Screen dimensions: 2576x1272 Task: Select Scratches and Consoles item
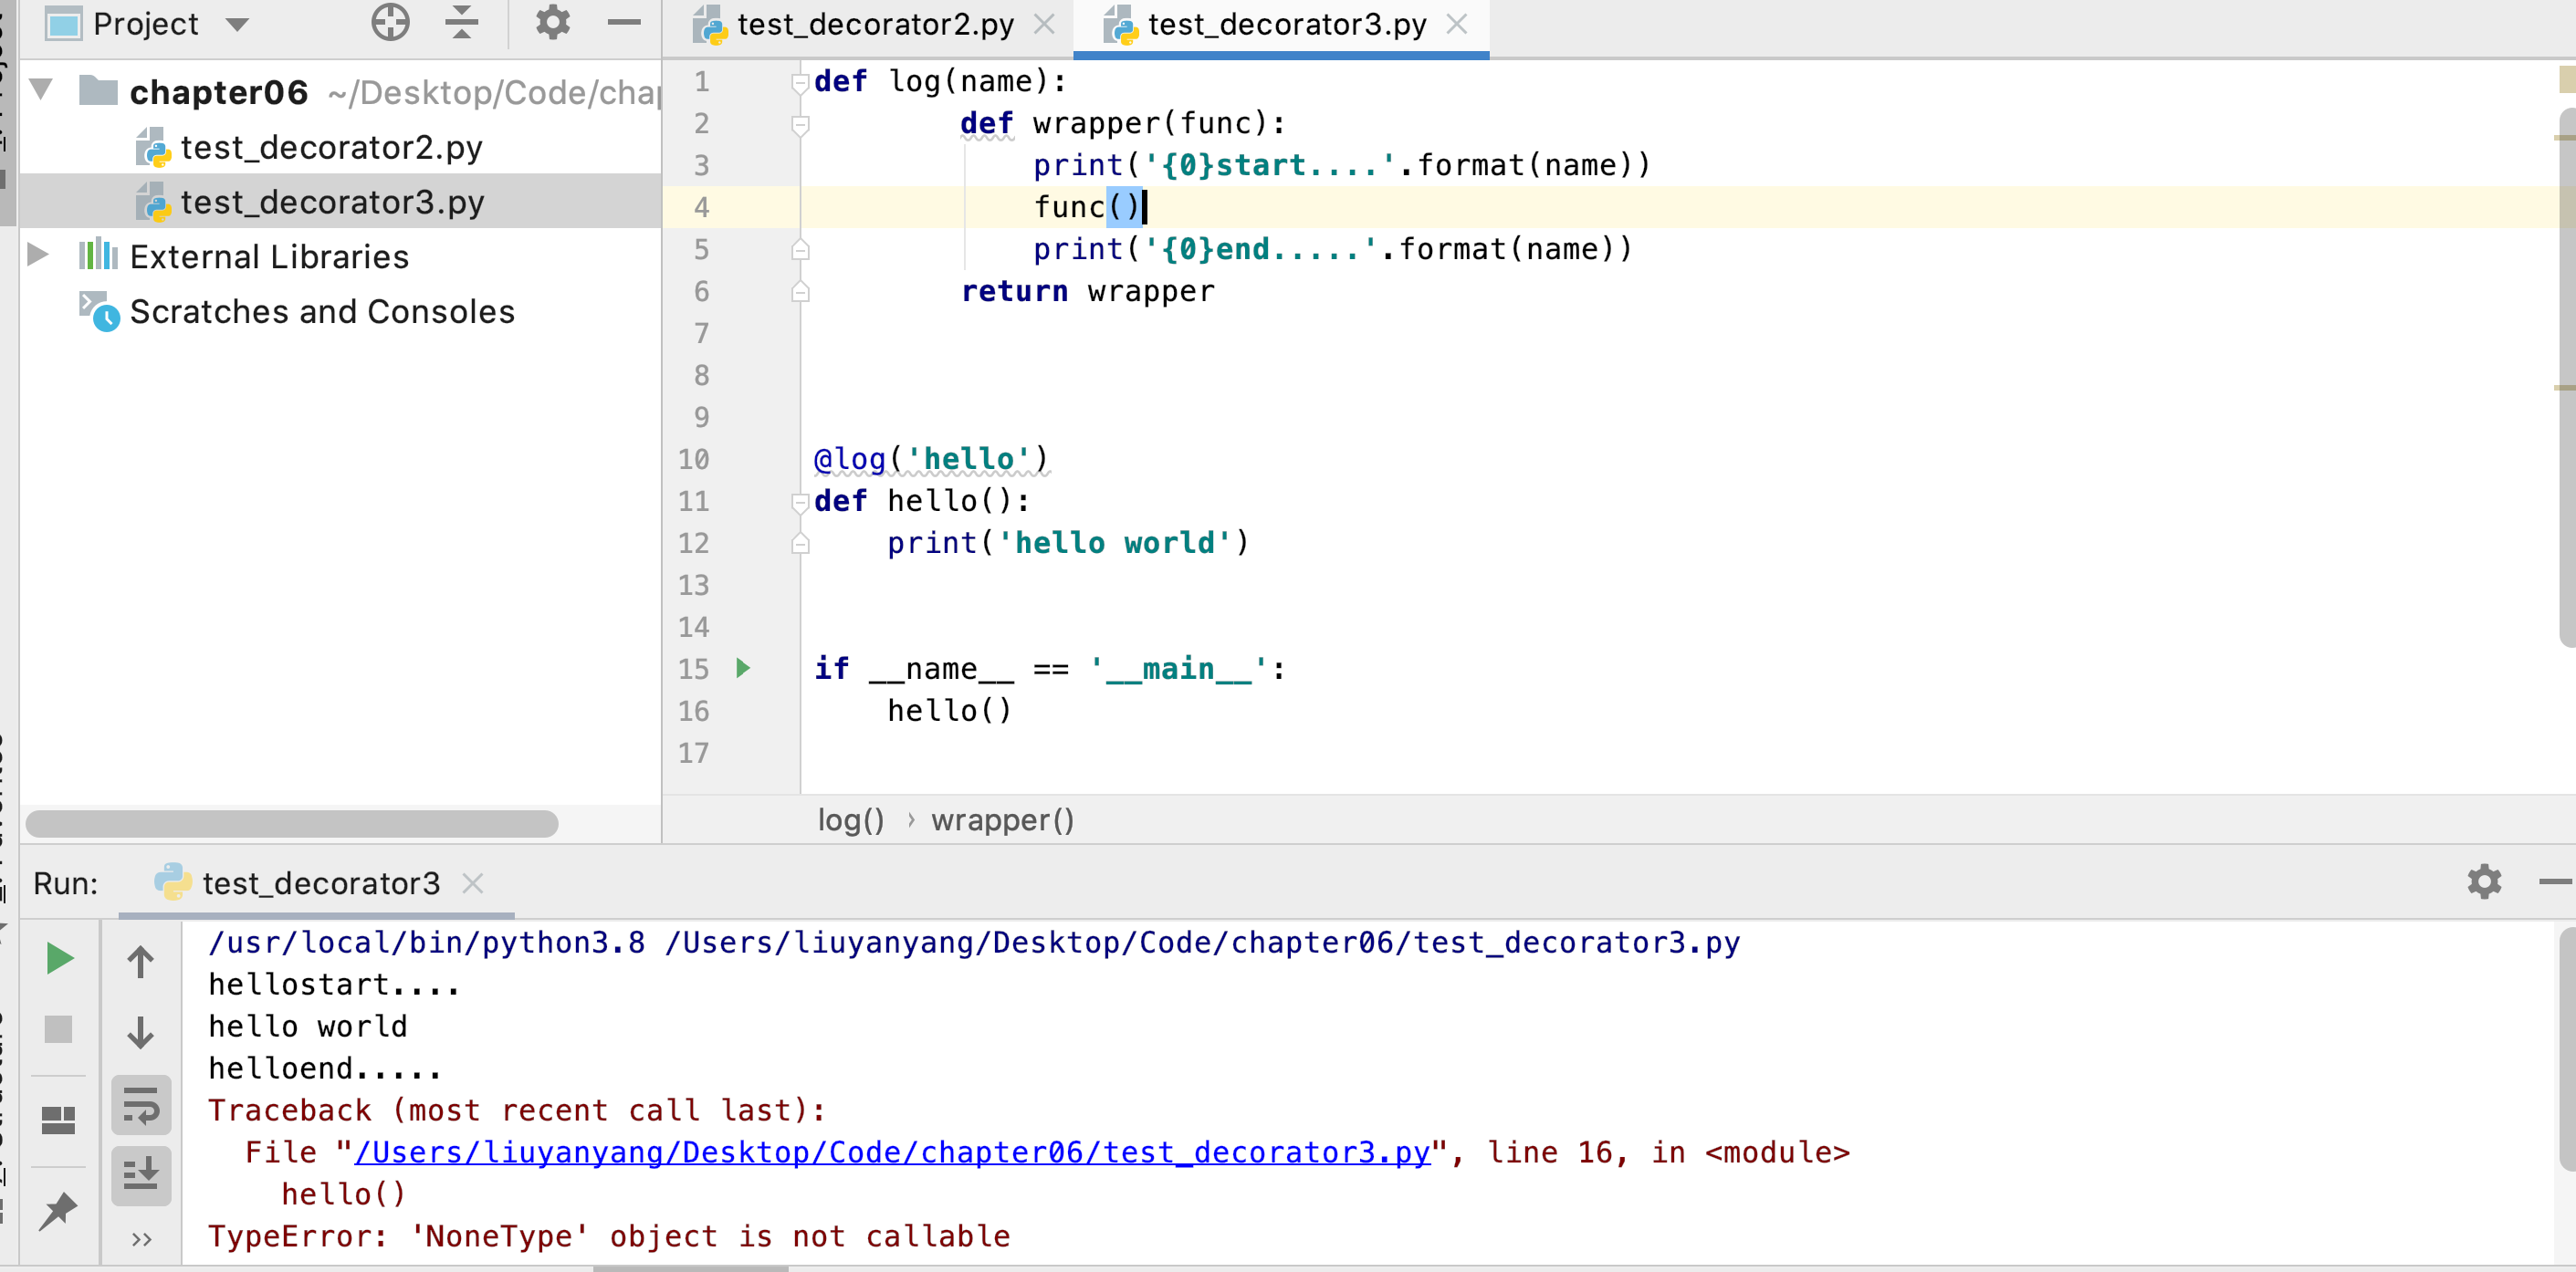point(322,312)
